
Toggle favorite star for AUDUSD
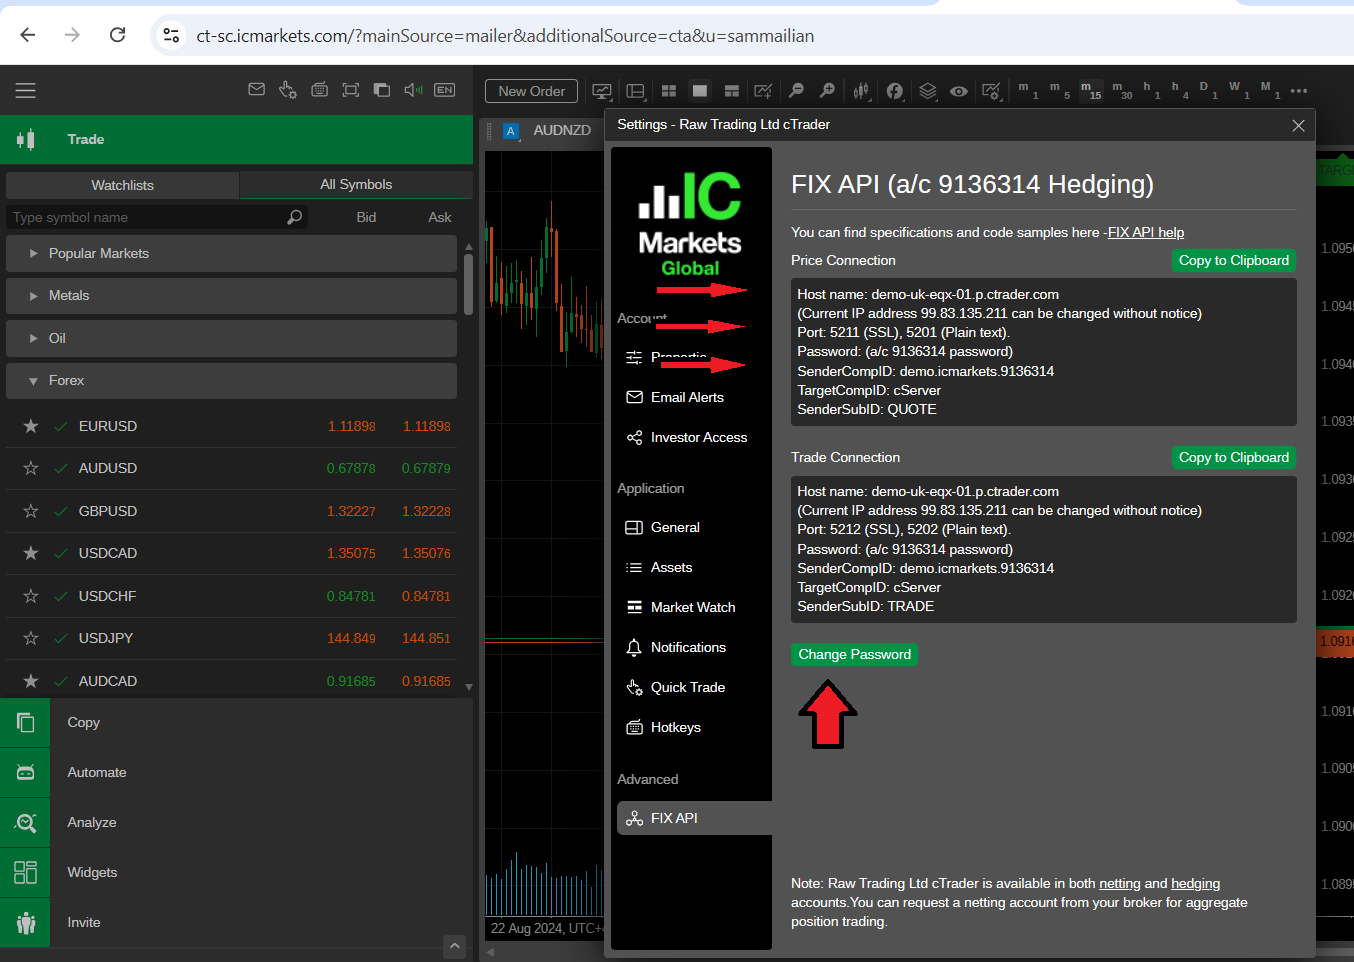pyautogui.click(x=31, y=468)
